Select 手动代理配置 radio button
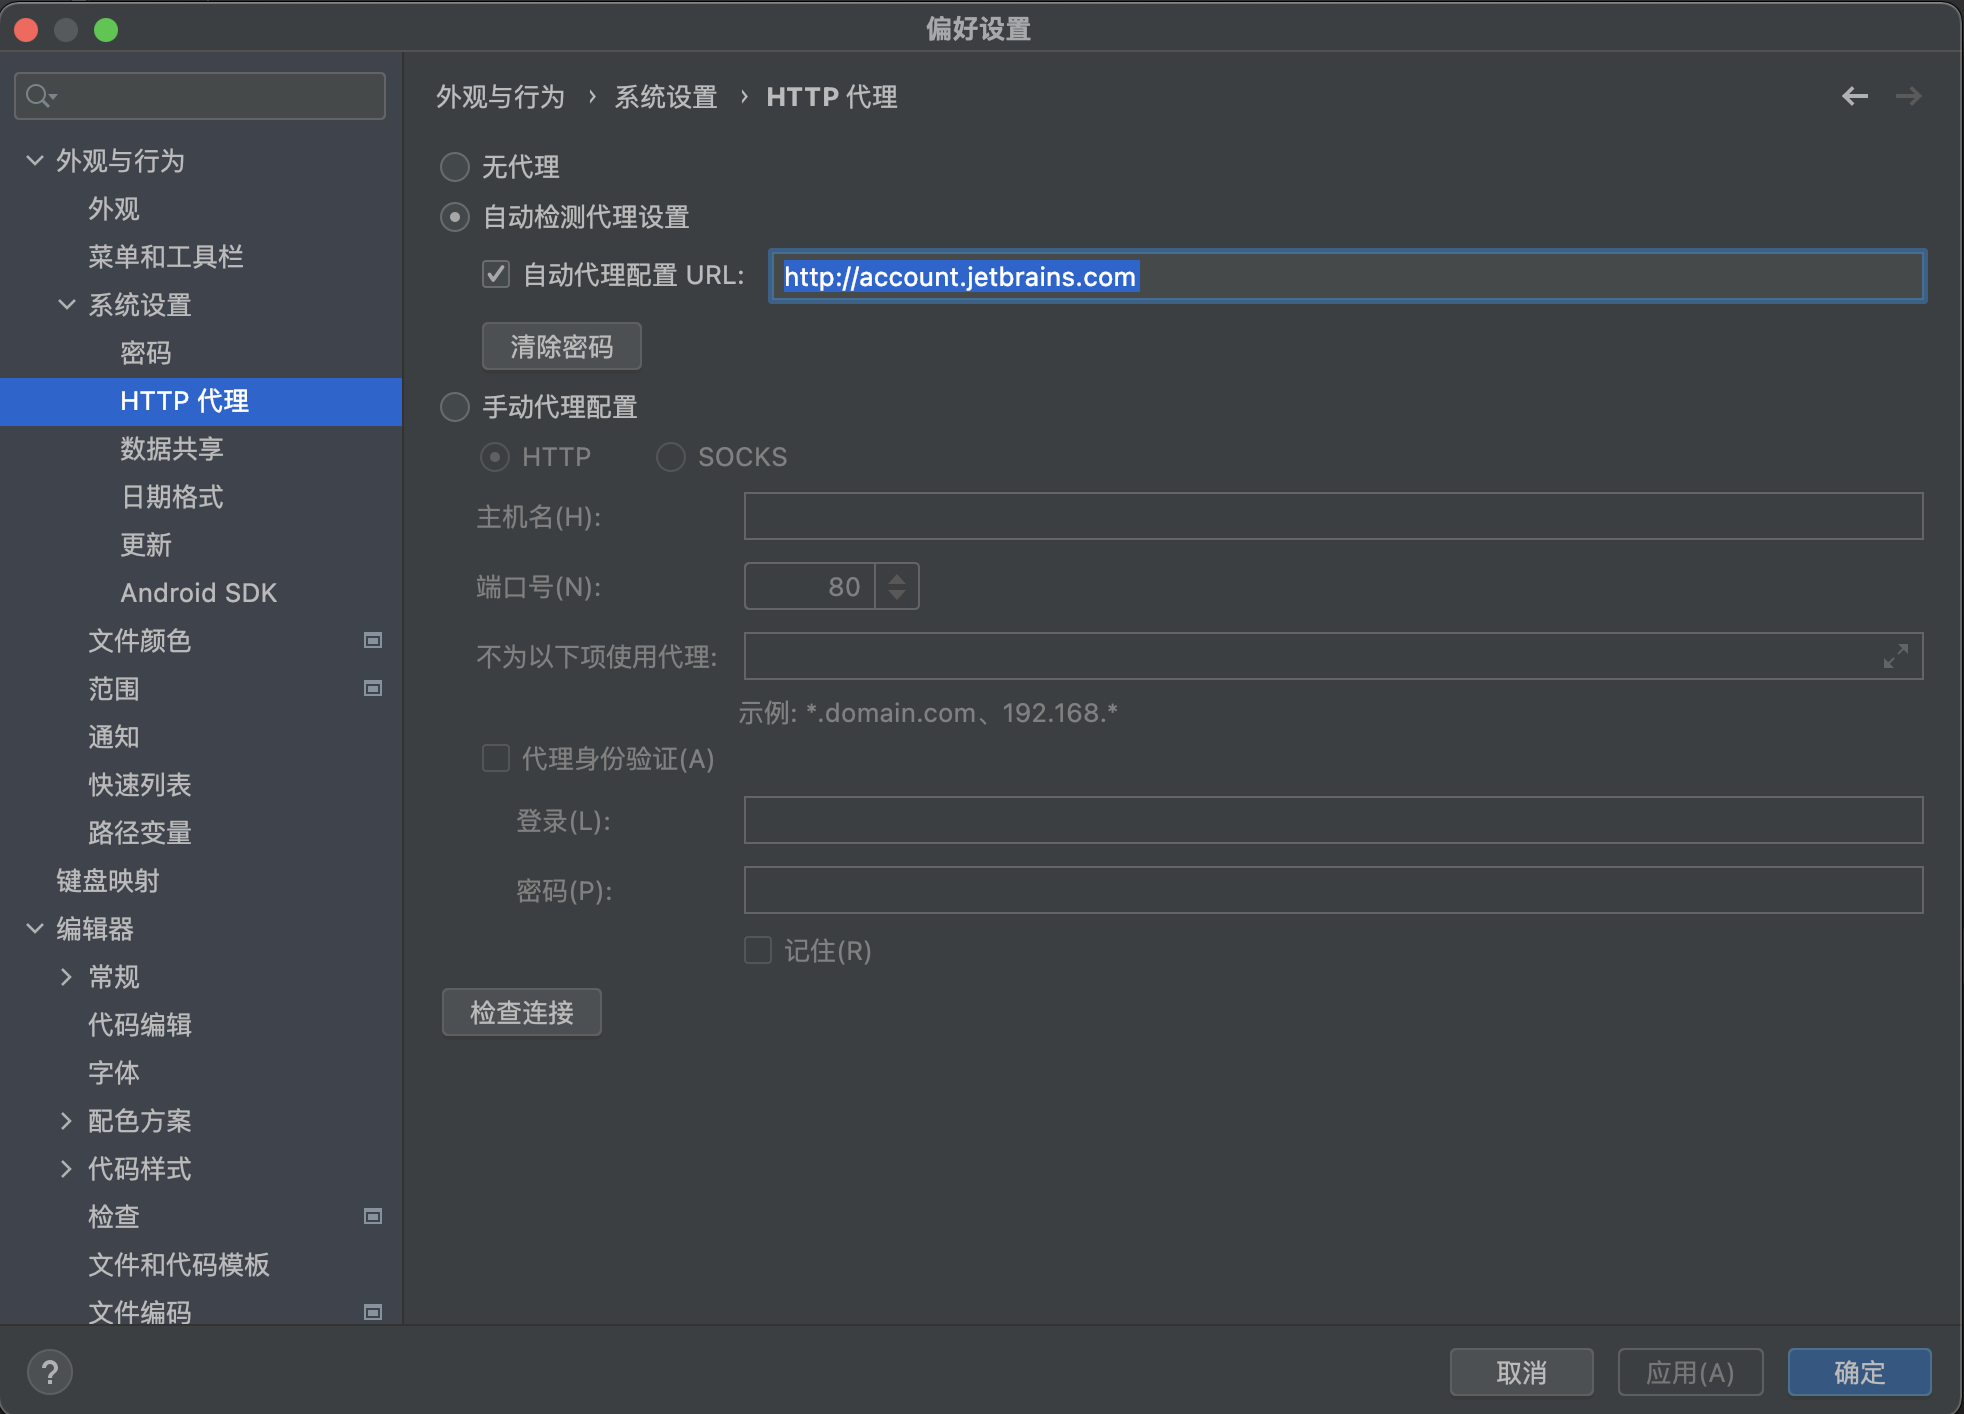1964x1414 pixels. click(455, 407)
